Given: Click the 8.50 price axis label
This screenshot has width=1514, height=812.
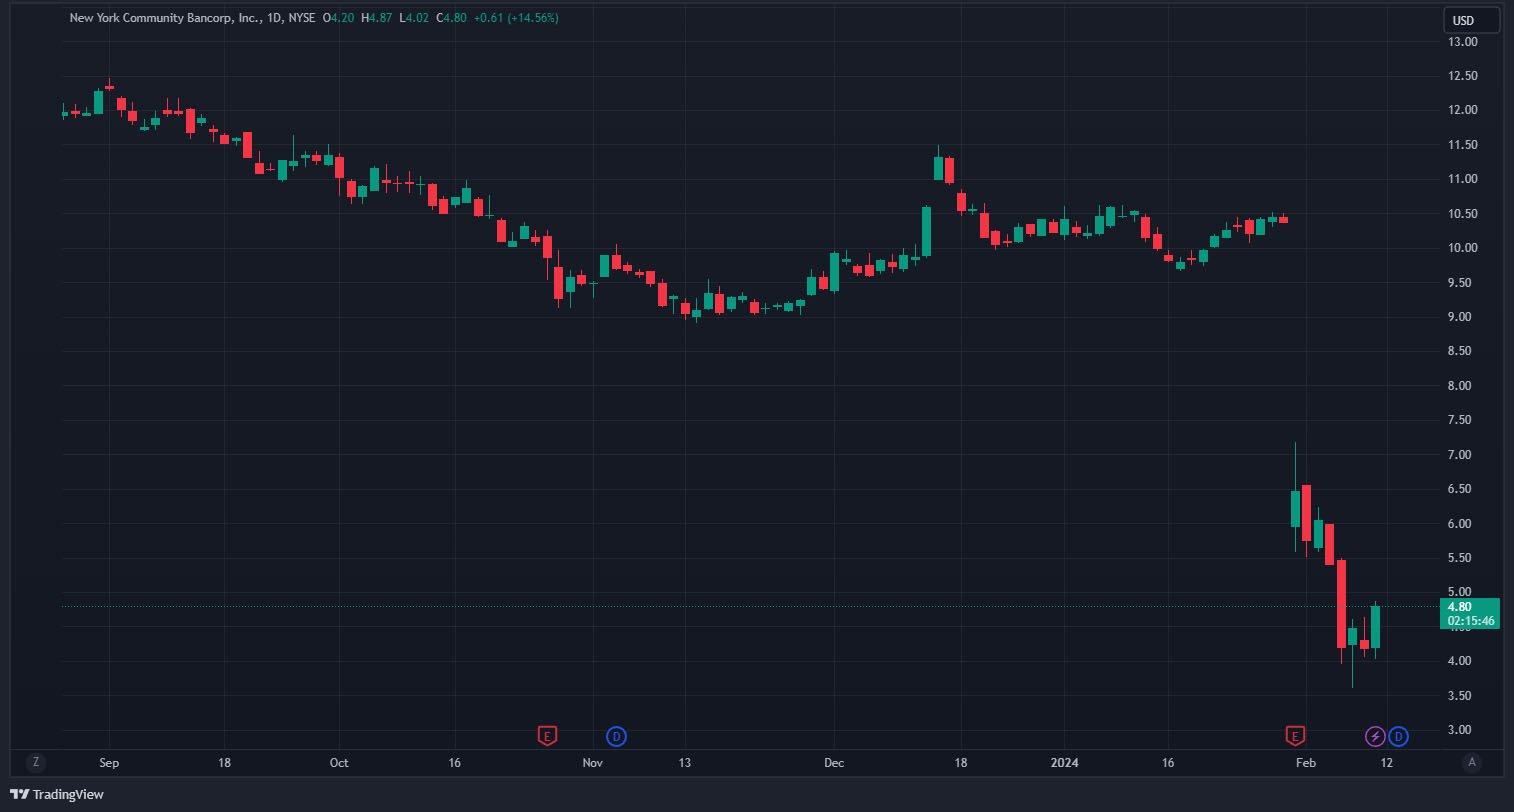Looking at the screenshot, I should (1461, 351).
